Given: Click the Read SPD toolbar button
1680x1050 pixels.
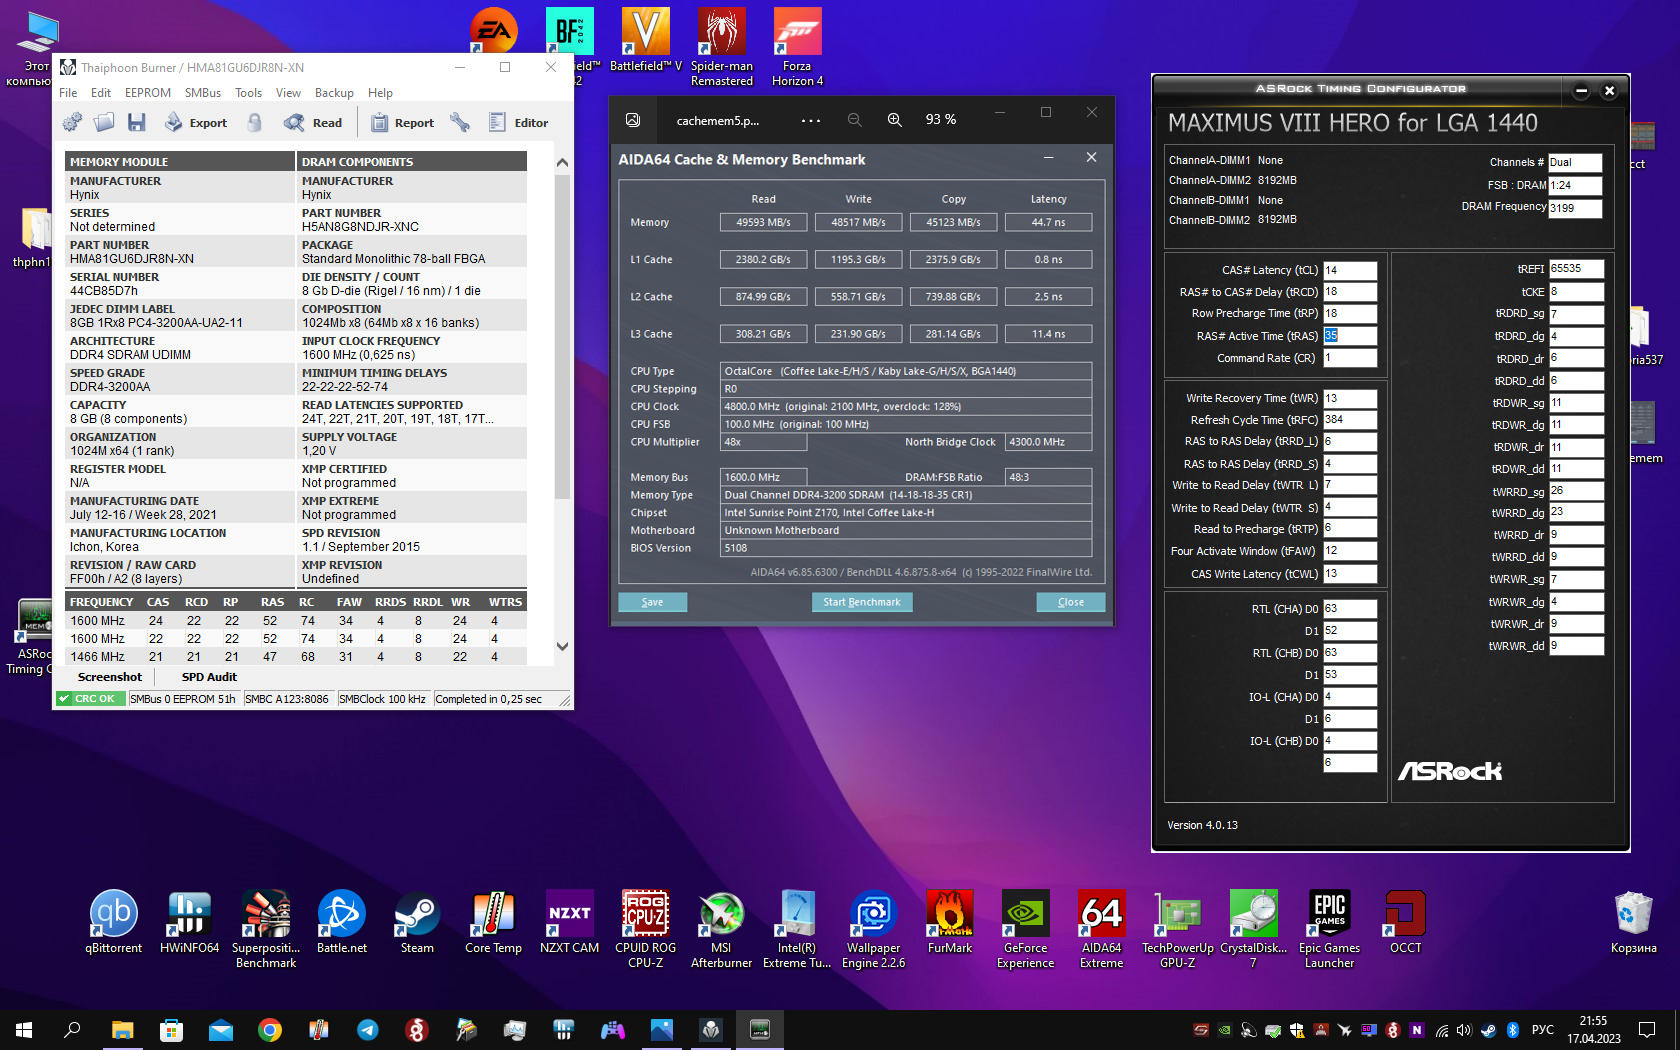Looking at the screenshot, I should pyautogui.click(x=313, y=123).
